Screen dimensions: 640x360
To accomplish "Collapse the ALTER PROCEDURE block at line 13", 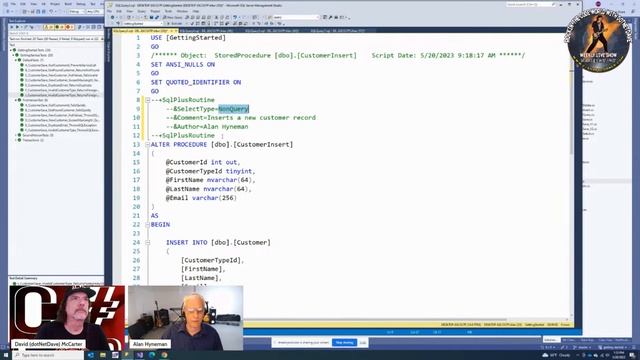I will click(x=148, y=144).
